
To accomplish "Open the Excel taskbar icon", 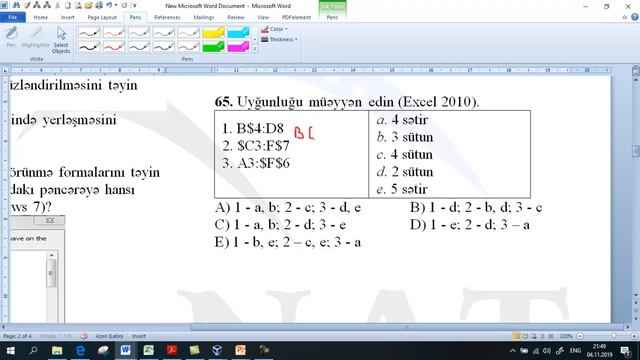I will click(x=149, y=351).
